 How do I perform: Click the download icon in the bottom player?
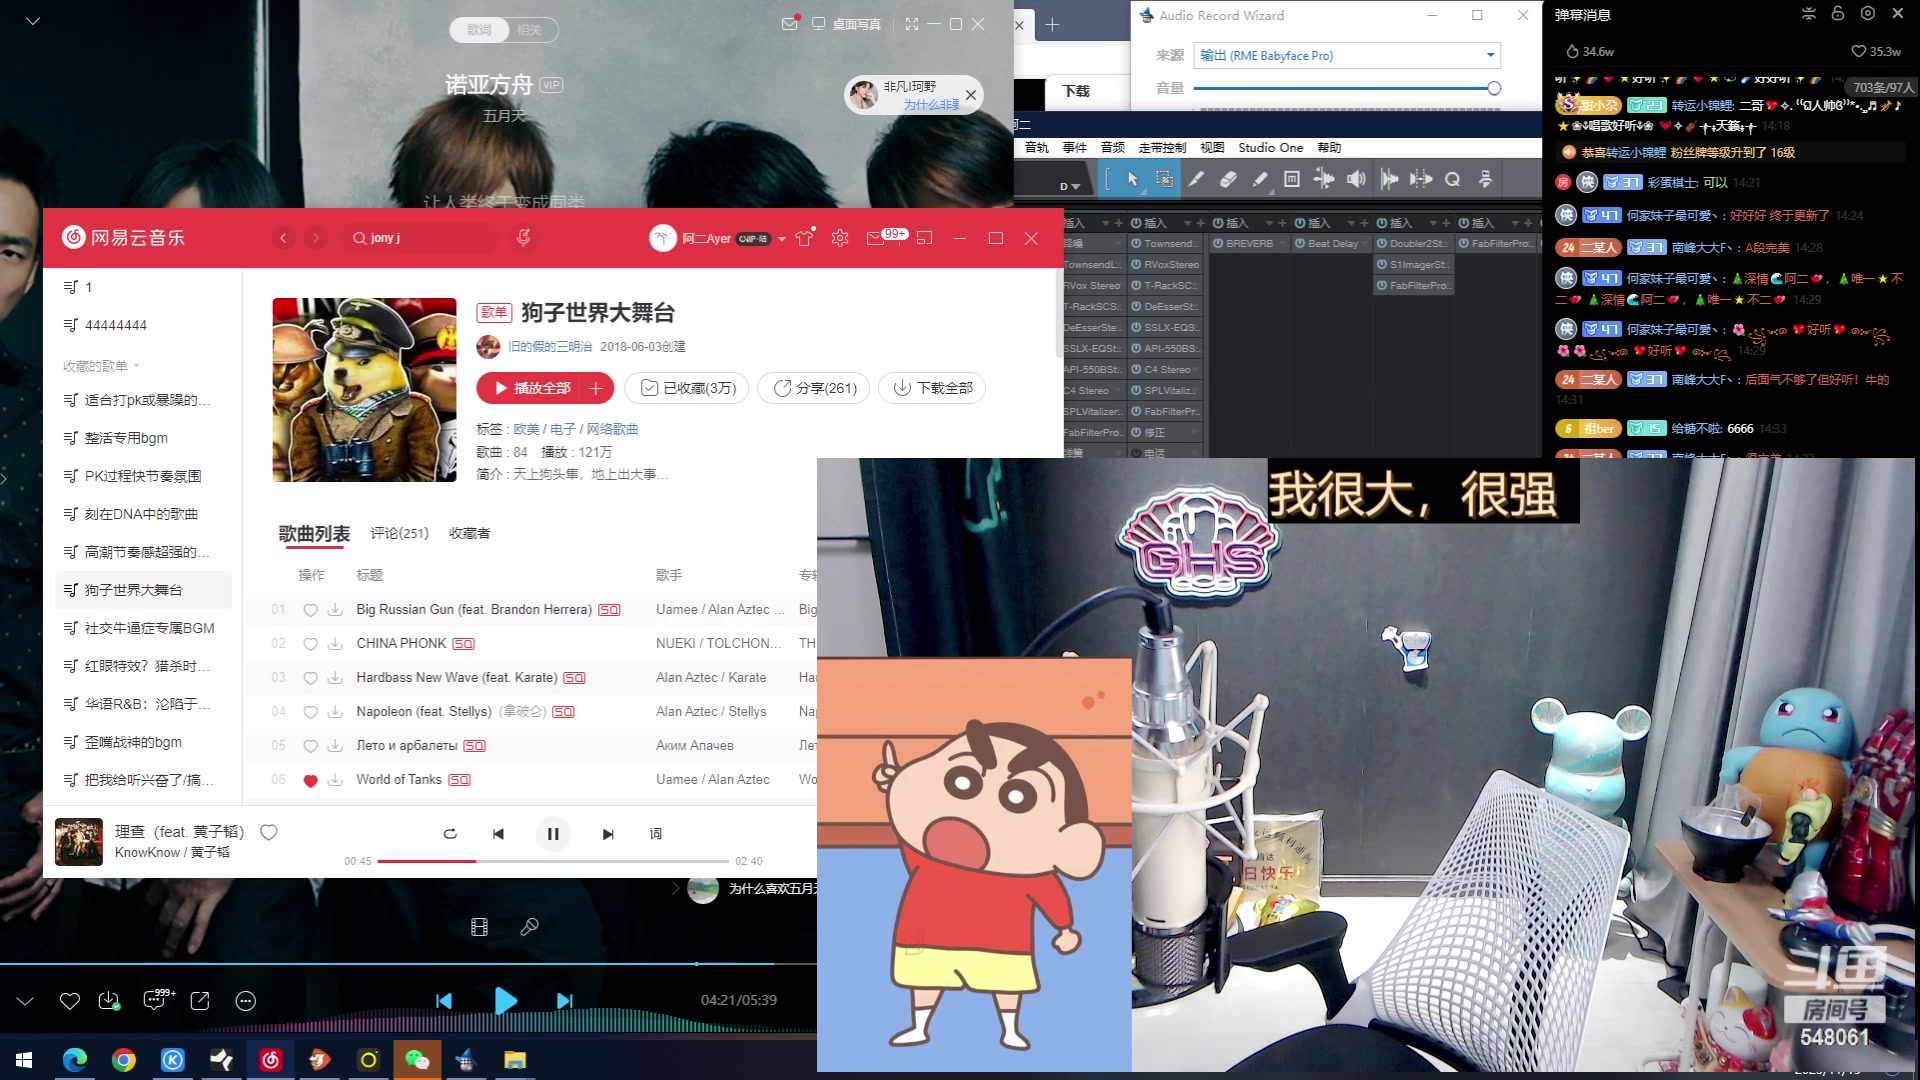[109, 1001]
